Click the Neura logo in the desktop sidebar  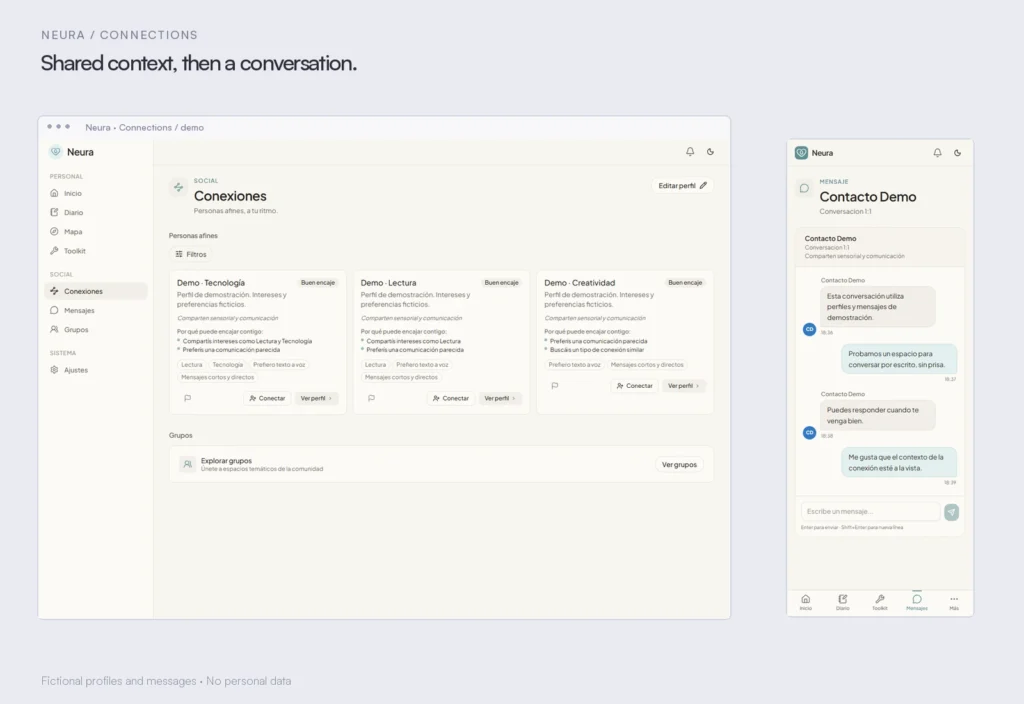(x=56, y=152)
